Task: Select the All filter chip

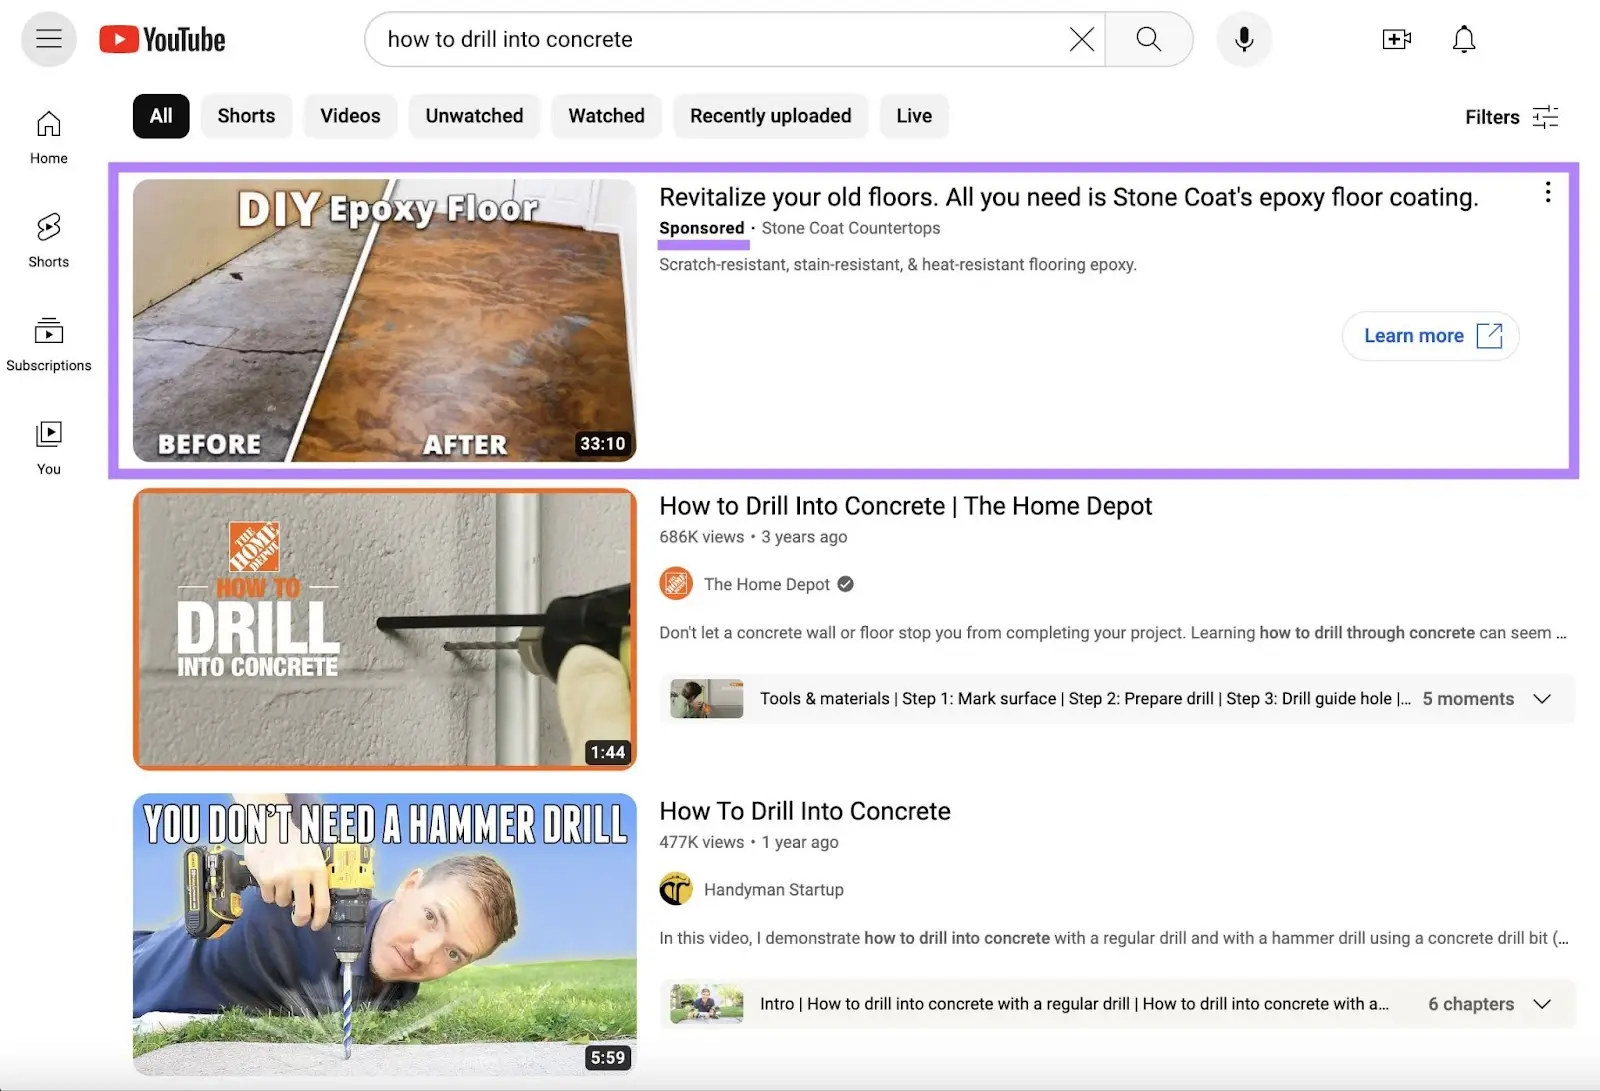Action: [161, 116]
